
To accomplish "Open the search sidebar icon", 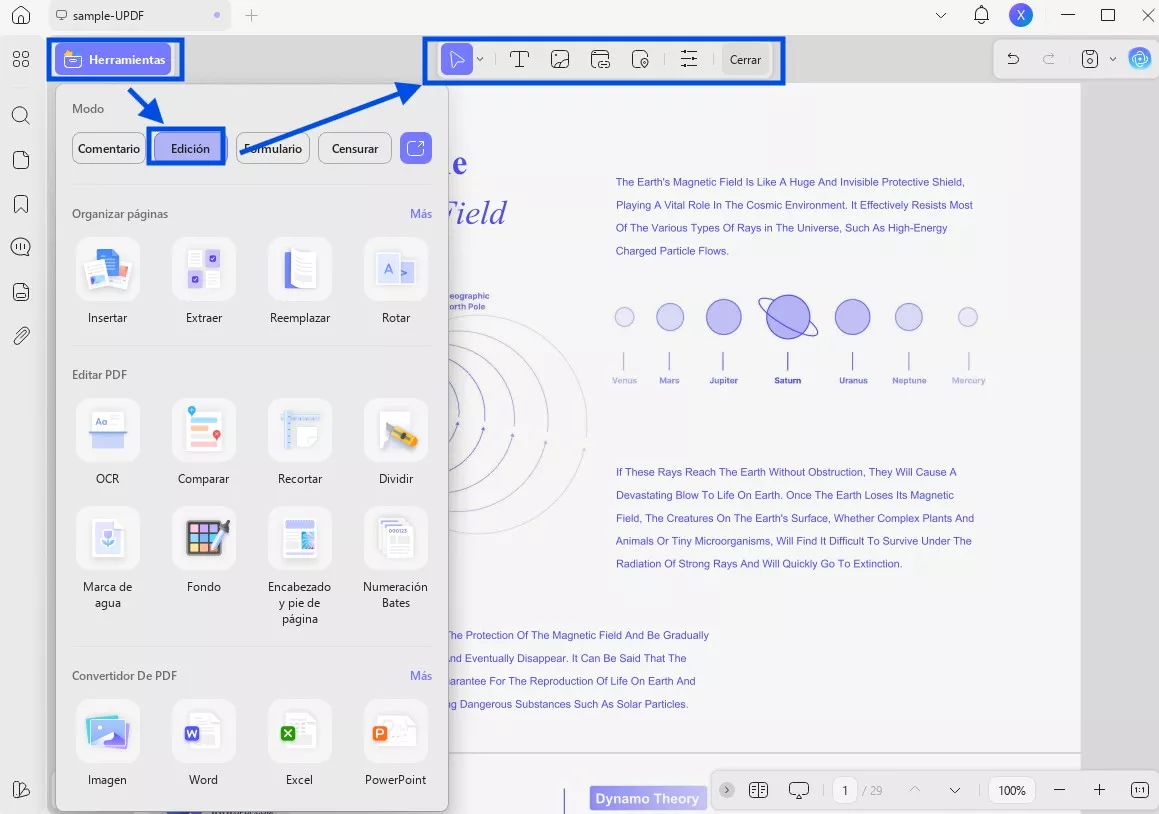I will [21, 115].
